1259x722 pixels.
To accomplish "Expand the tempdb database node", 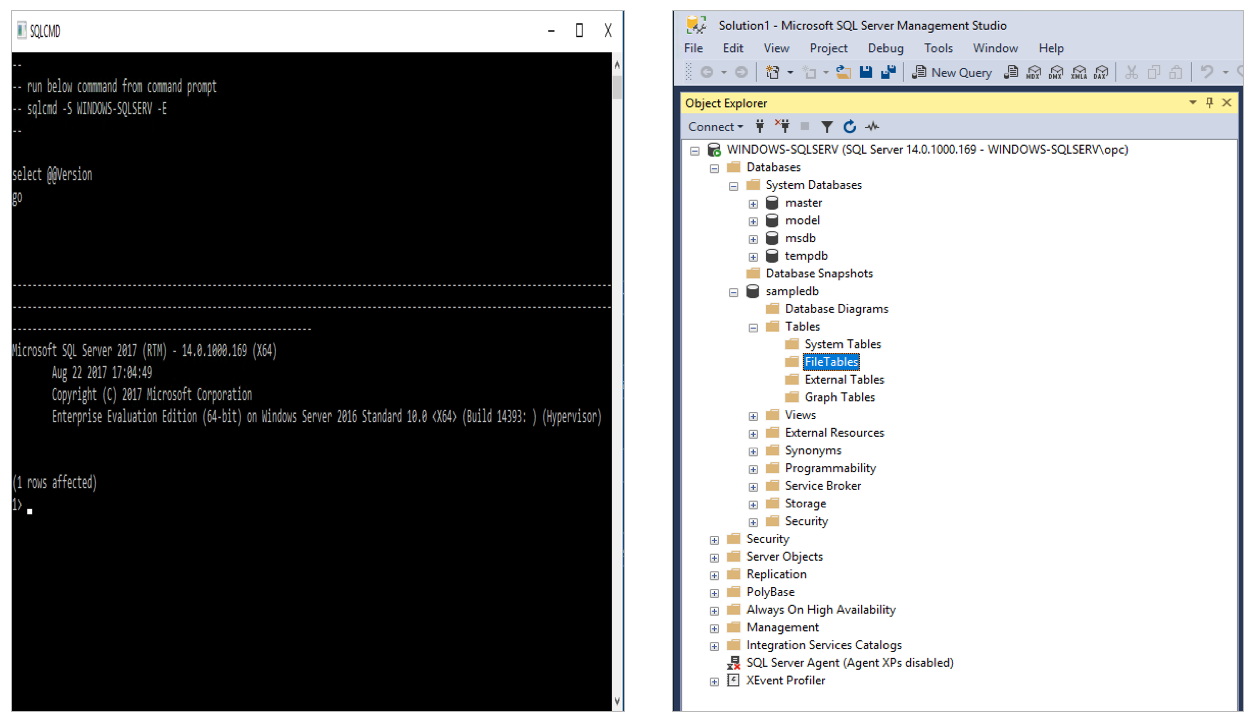I will pyautogui.click(x=753, y=257).
